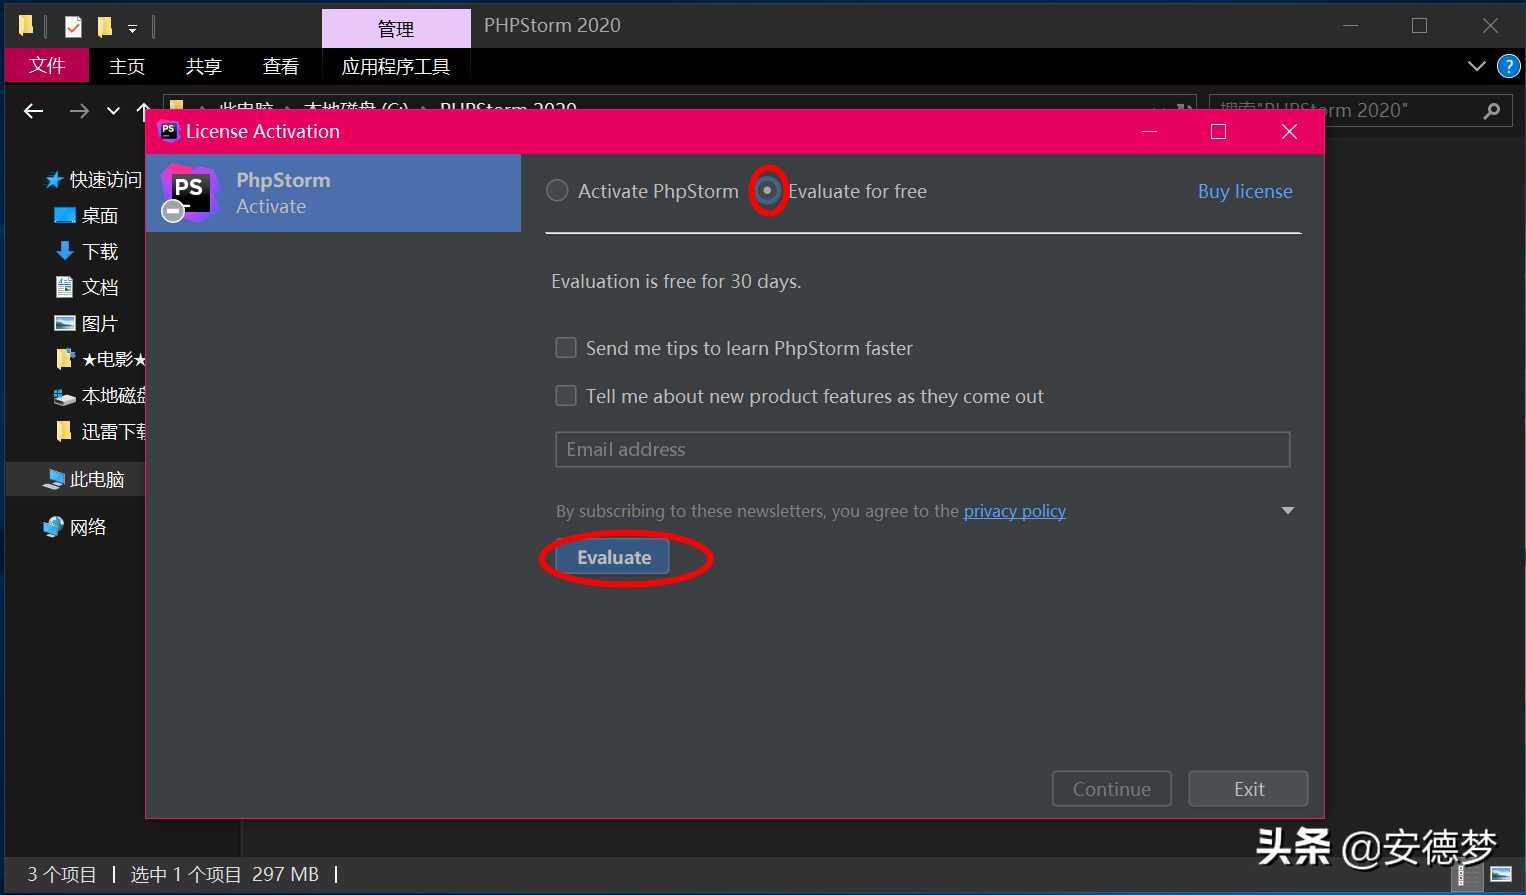This screenshot has width=1526, height=895.
Task: Click the disabled Continue button
Action: click(x=1111, y=789)
